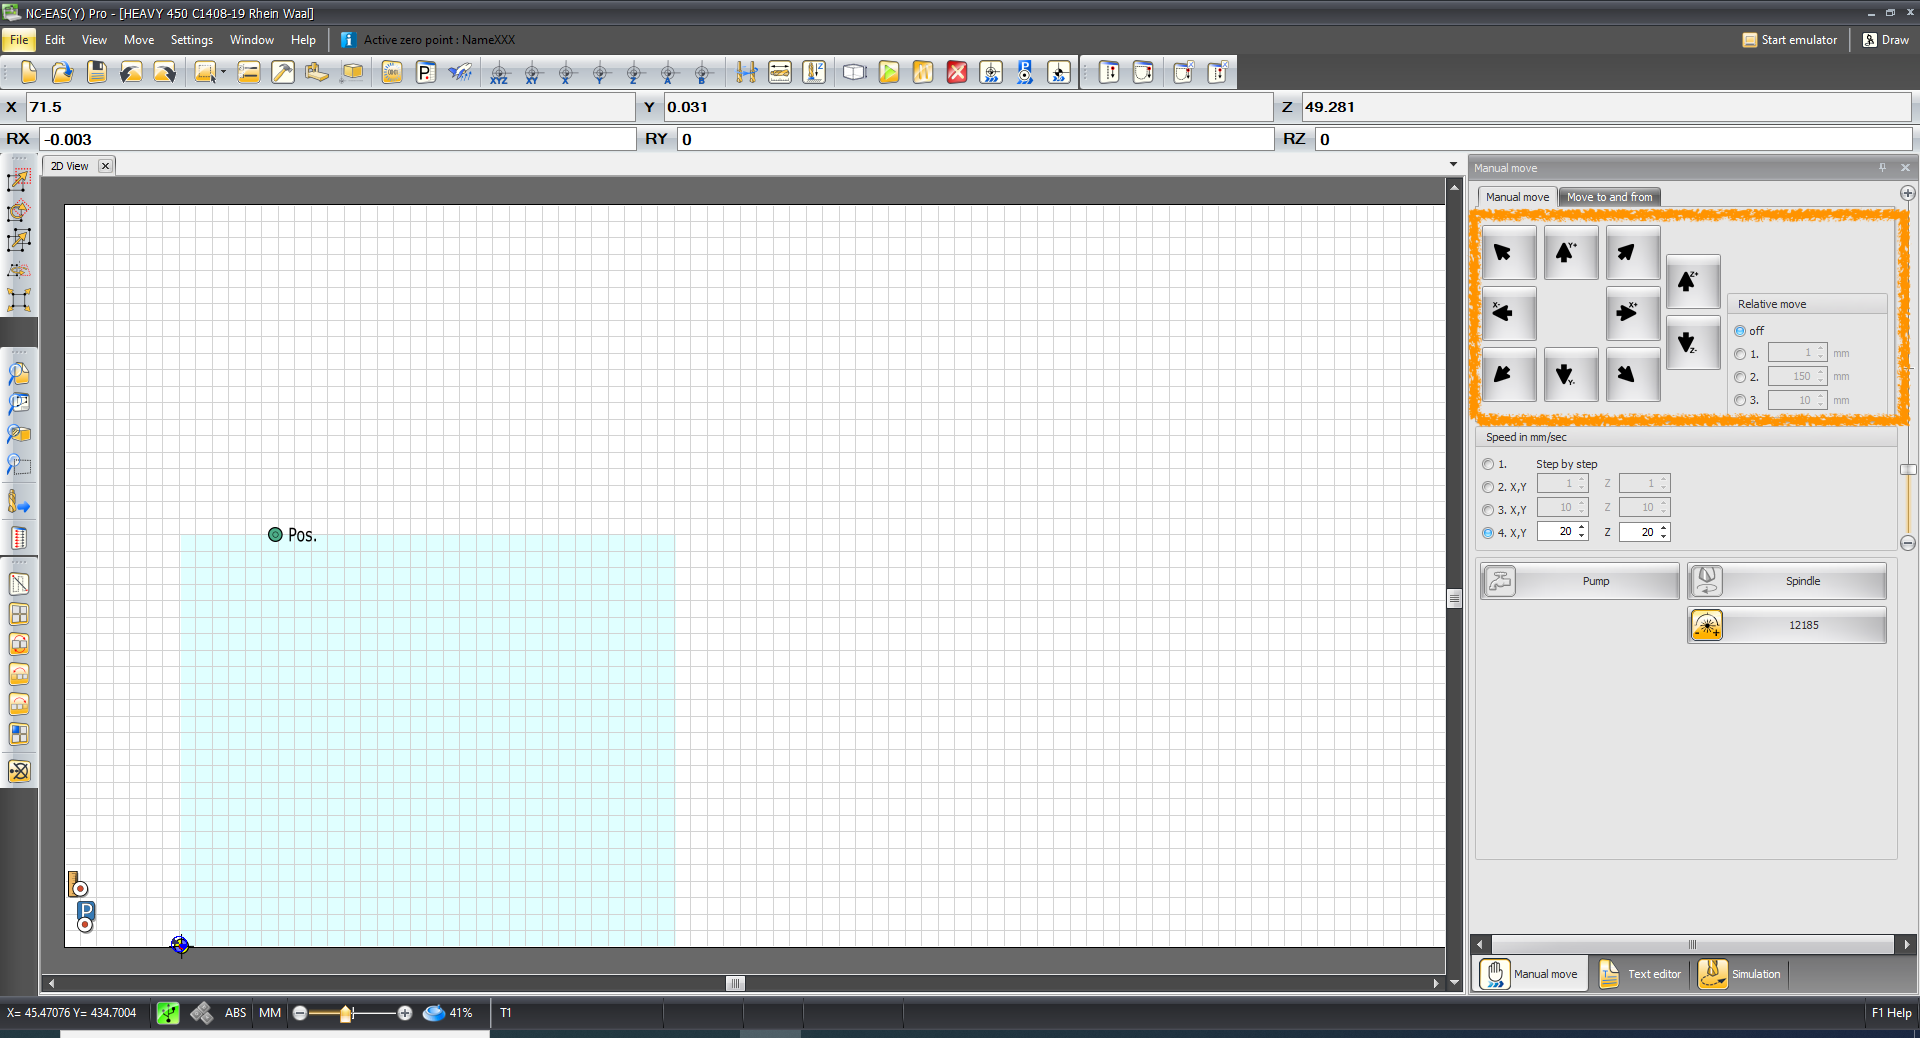The image size is (1928, 1038).
Task: Select Relative move option 2
Action: tap(1740, 377)
